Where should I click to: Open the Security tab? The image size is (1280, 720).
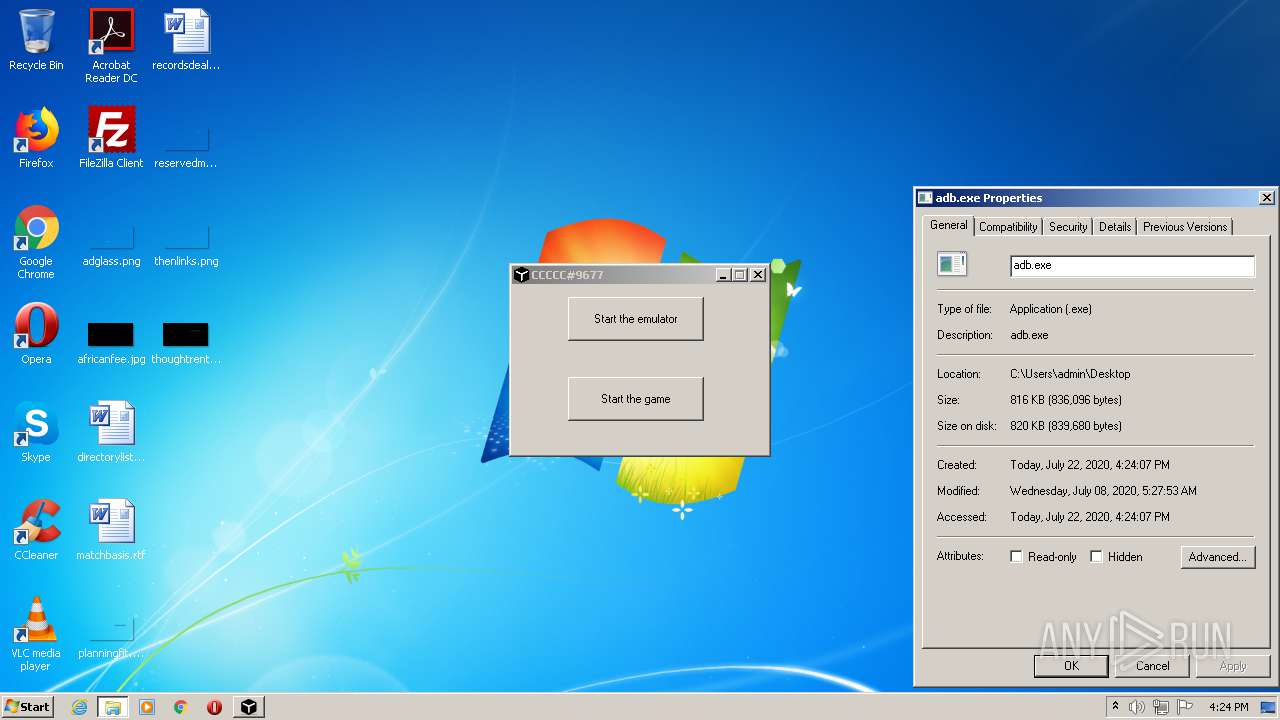coord(1068,227)
